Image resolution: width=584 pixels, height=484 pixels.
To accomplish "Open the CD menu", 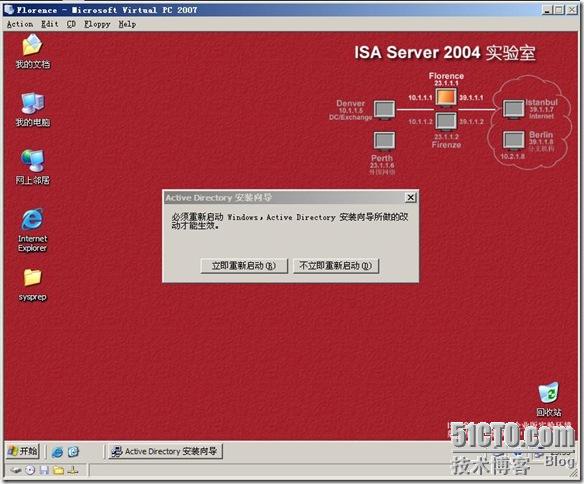I will pyautogui.click(x=71, y=24).
